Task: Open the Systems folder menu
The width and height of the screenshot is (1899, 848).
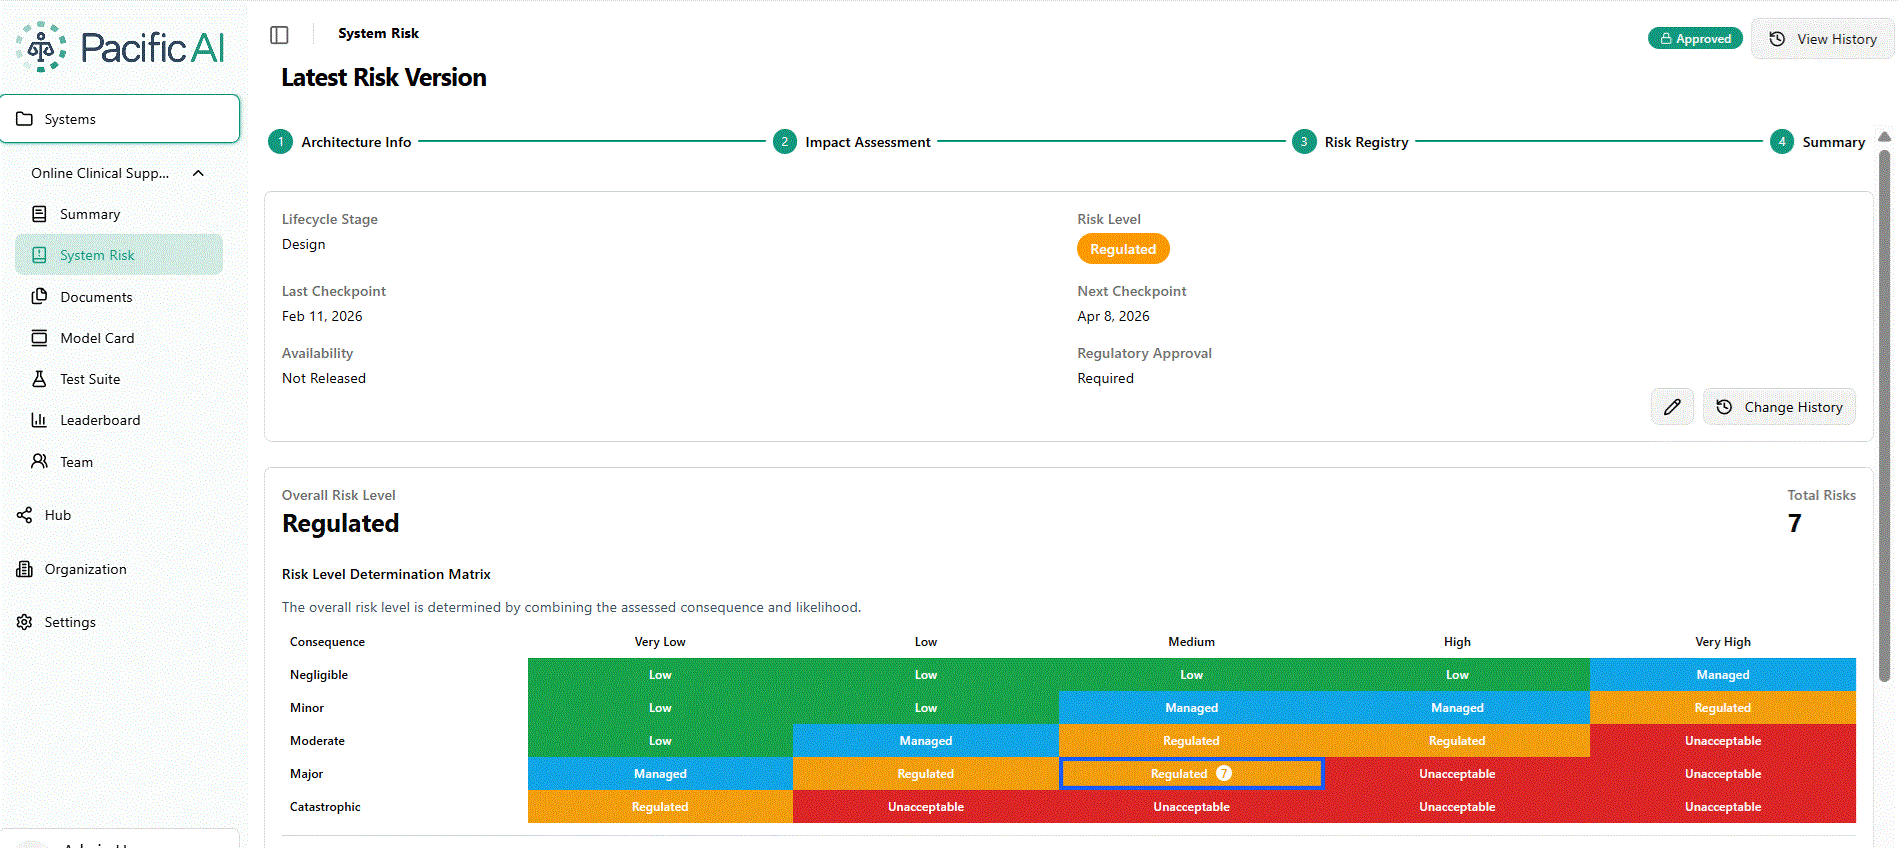Action: (120, 119)
